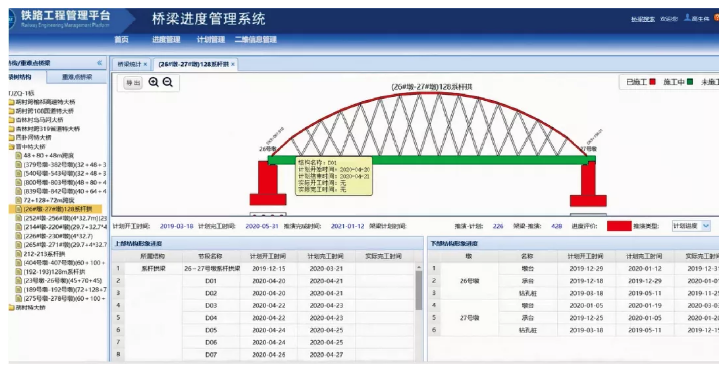Select tree item 72+128+72m

pos(45,200)
